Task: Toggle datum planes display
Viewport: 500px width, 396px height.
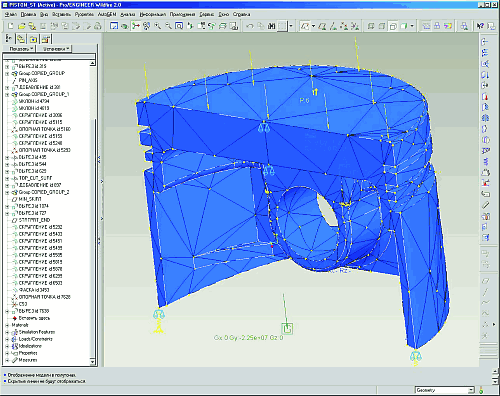Action: [426, 26]
